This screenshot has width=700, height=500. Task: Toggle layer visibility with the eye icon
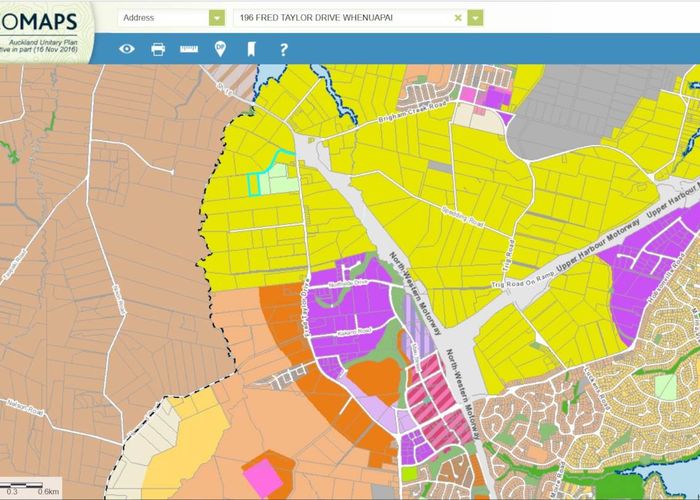[127, 49]
